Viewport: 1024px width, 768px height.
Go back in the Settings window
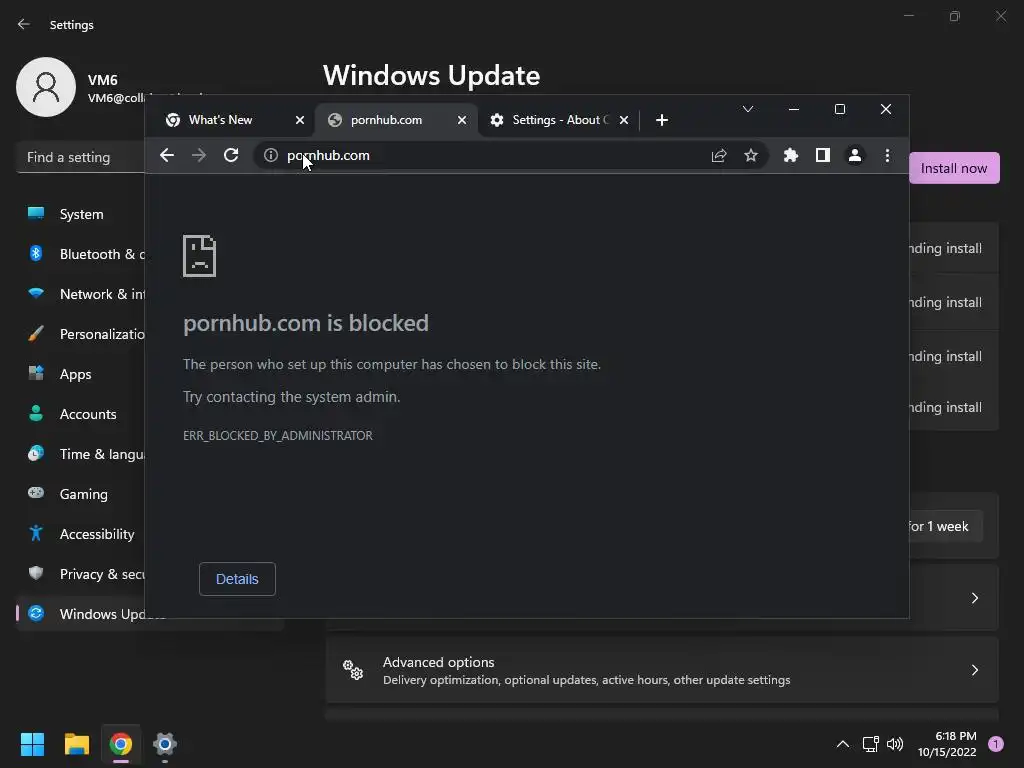pyautogui.click(x=24, y=25)
